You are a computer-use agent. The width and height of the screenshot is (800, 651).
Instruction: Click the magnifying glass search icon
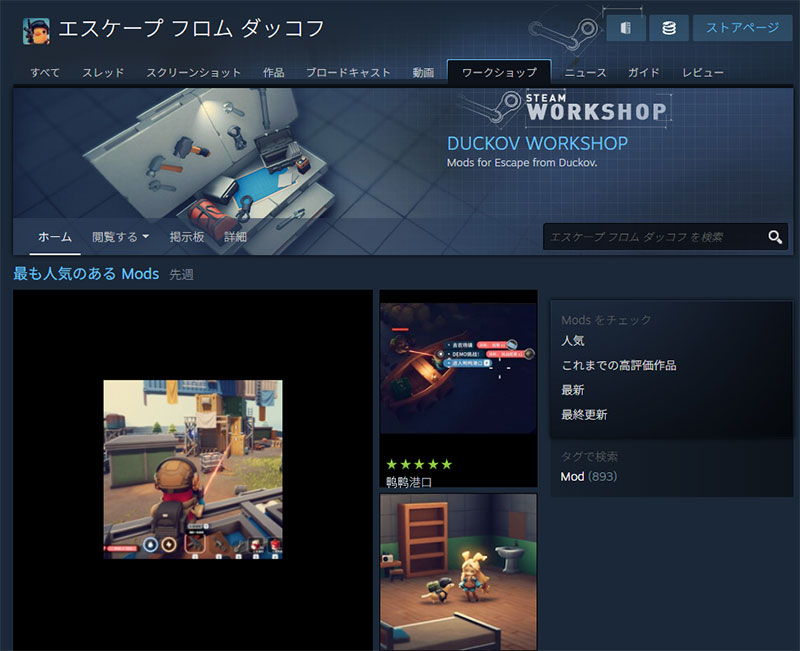[x=775, y=237]
